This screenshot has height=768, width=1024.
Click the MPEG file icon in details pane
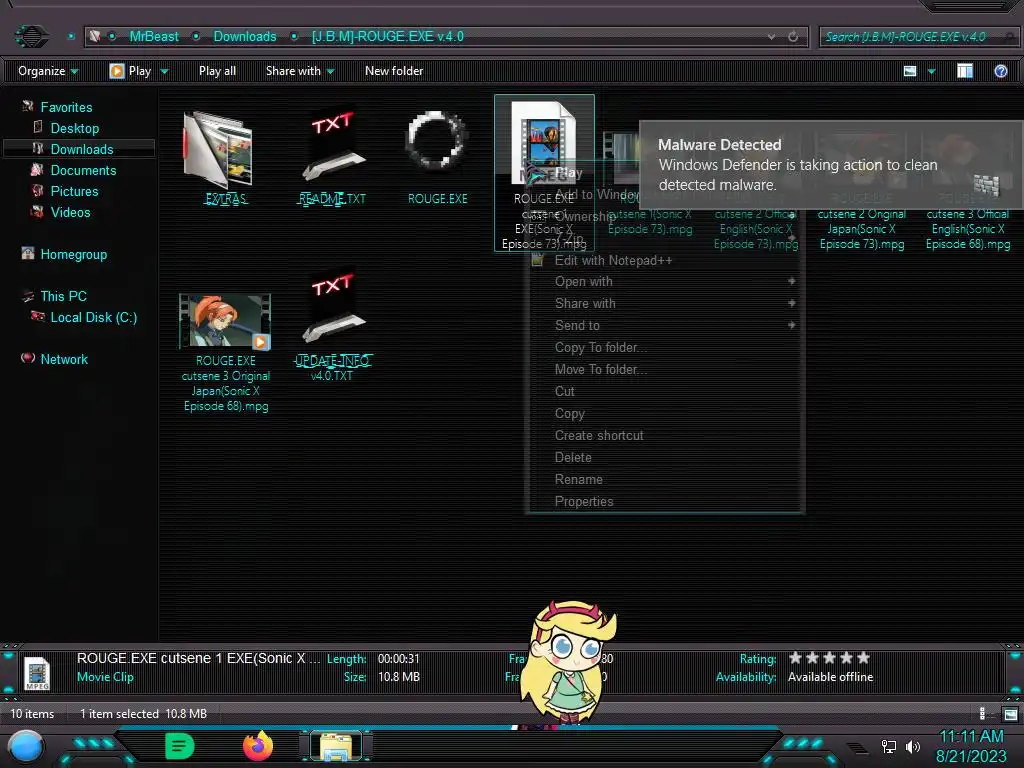coord(37,673)
